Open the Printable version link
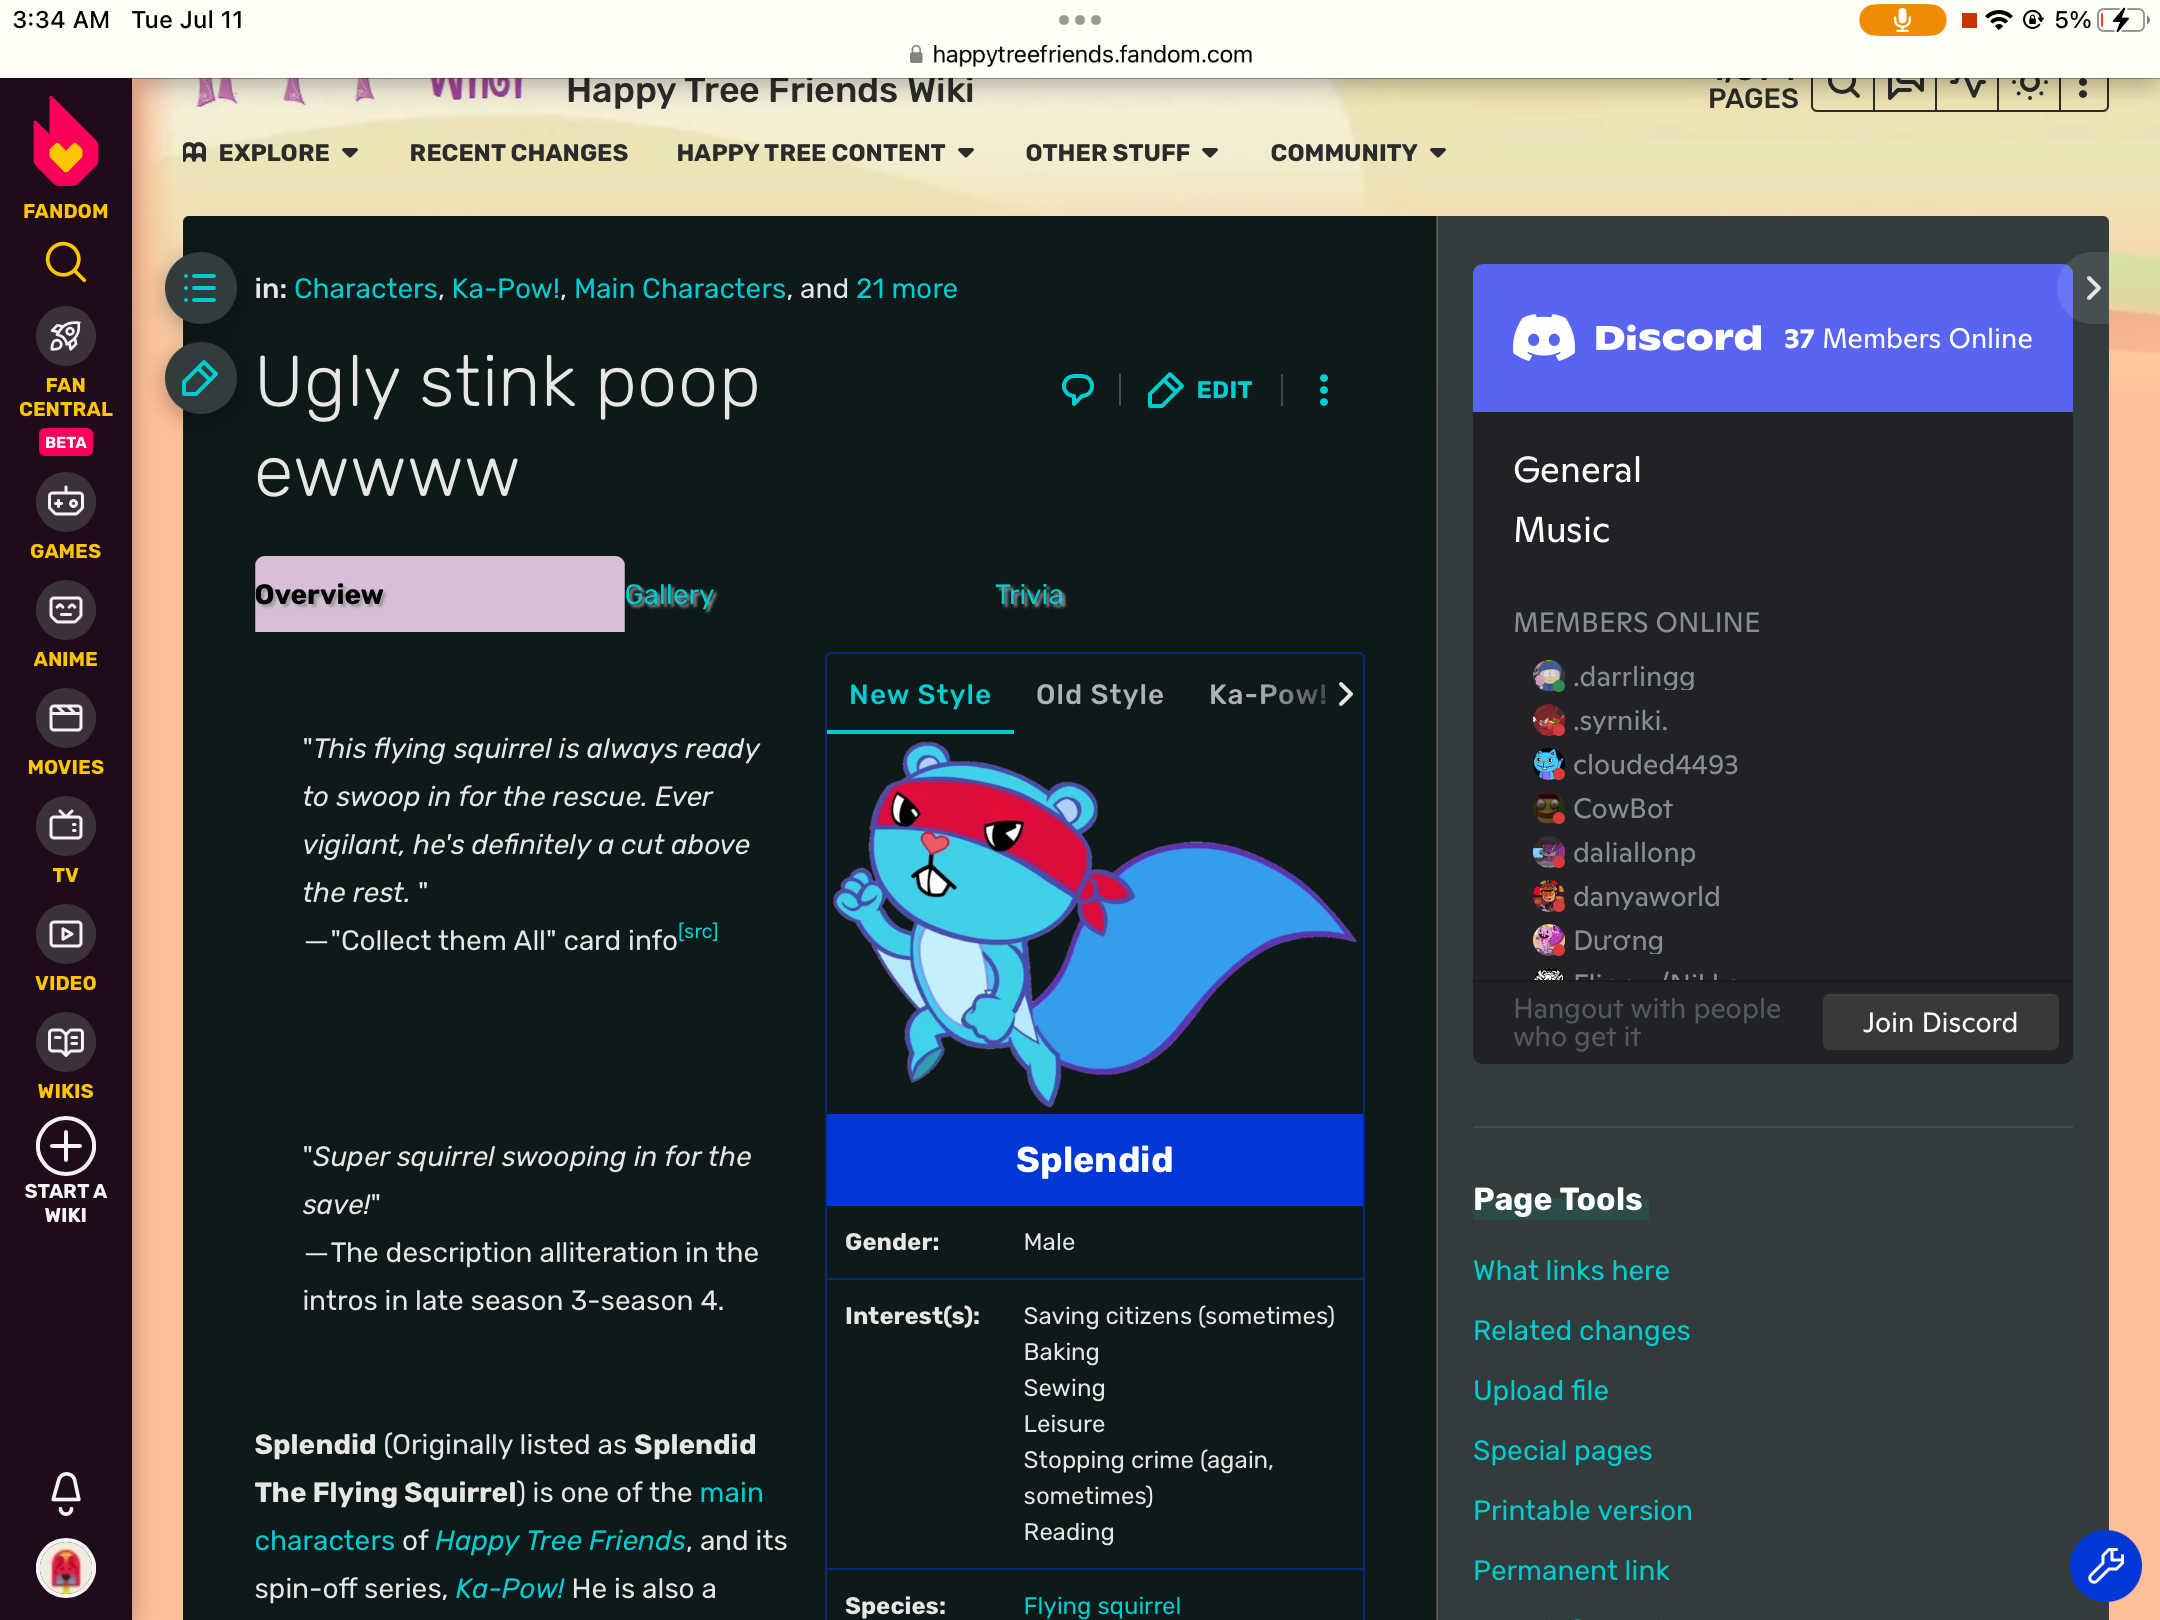 [1582, 1510]
